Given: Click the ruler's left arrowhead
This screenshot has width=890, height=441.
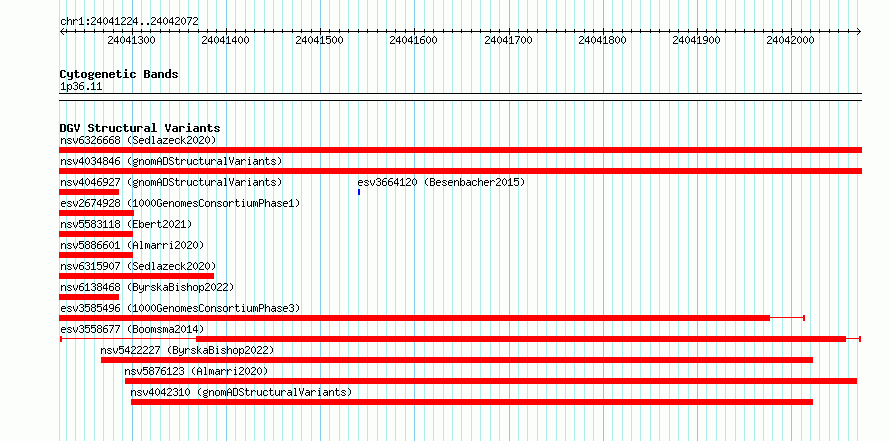Looking at the screenshot, I should [x=62, y=31].
